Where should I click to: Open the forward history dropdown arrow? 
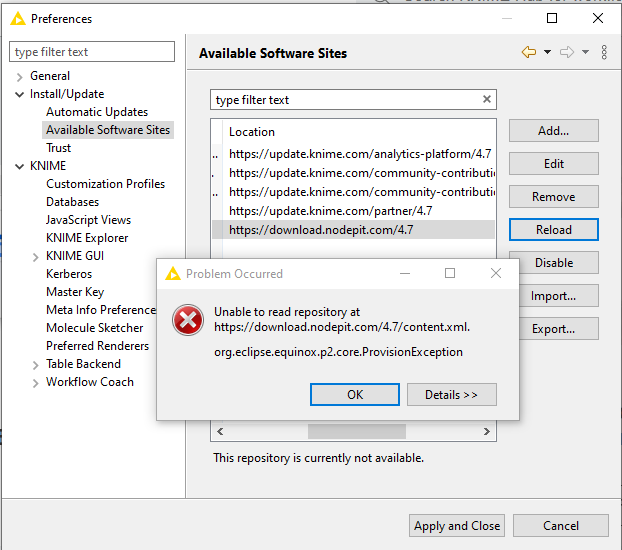coord(586,52)
